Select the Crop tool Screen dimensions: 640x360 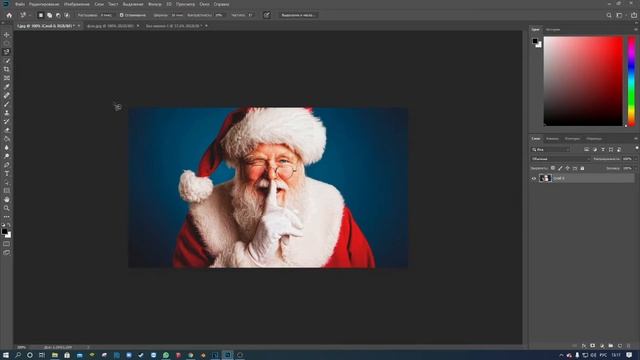[7, 69]
